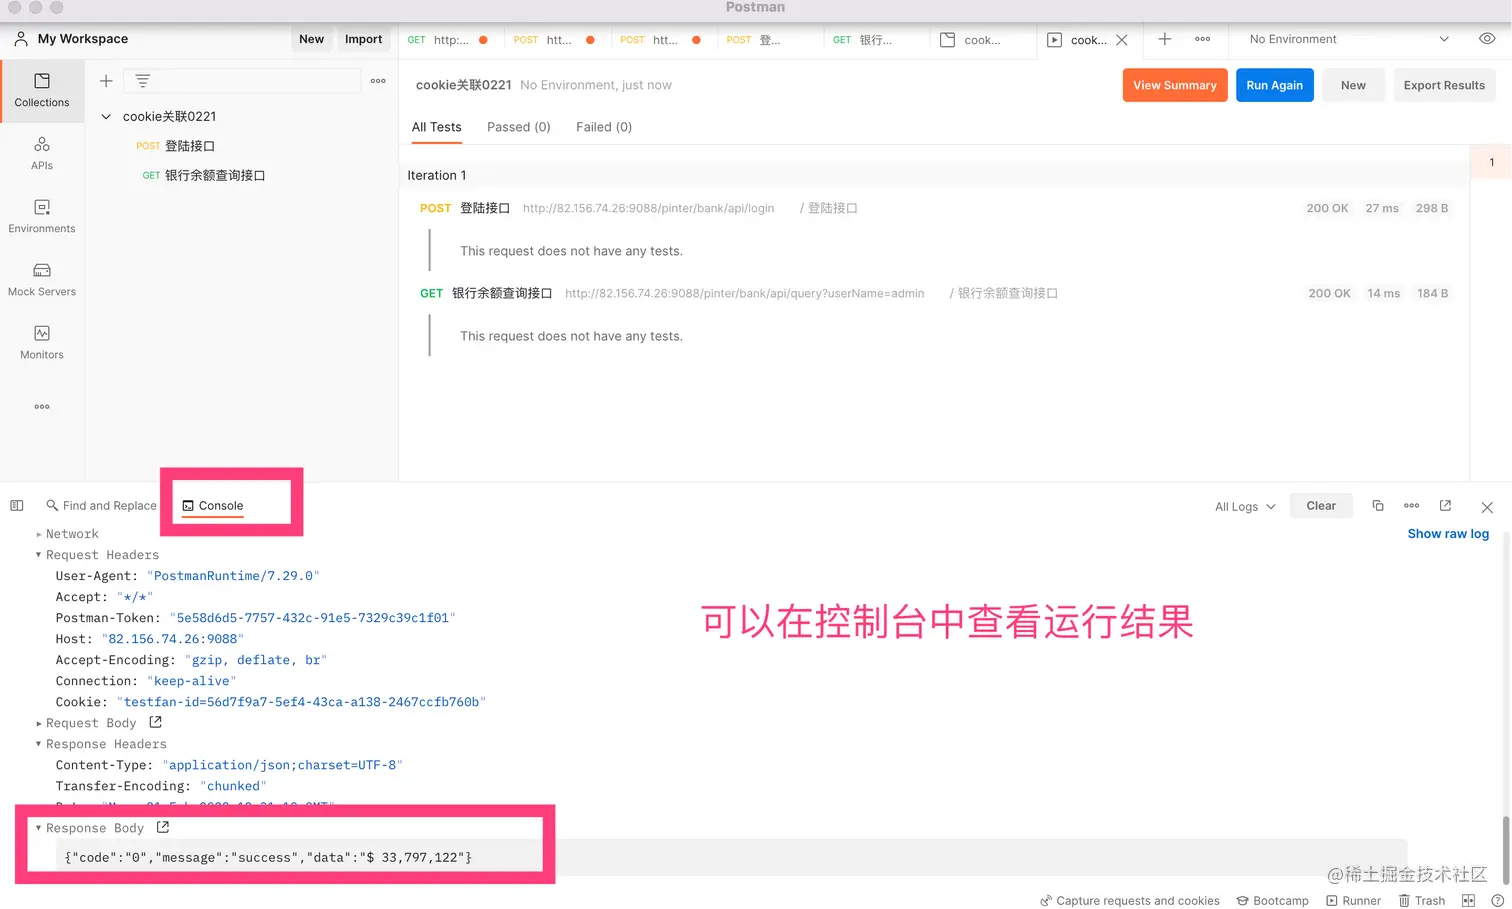Screen dimensions: 1512x909
Task: Open GET 银行余额查询接口 result row
Action: (934, 293)
